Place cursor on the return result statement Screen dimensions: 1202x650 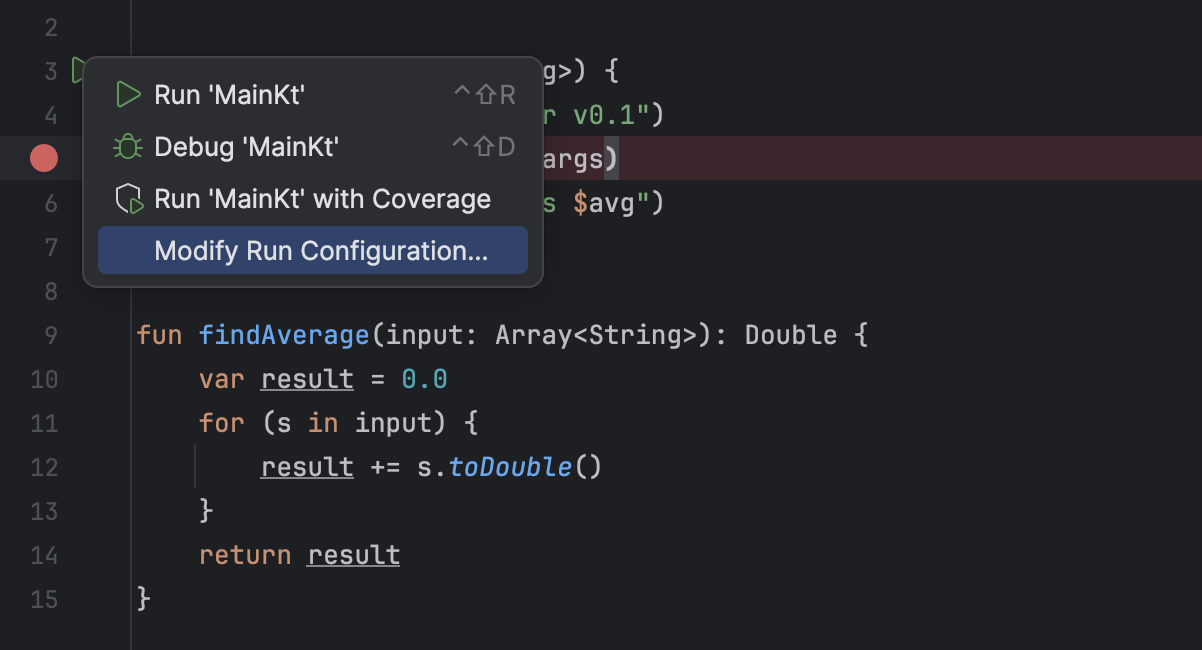(300, 554)
